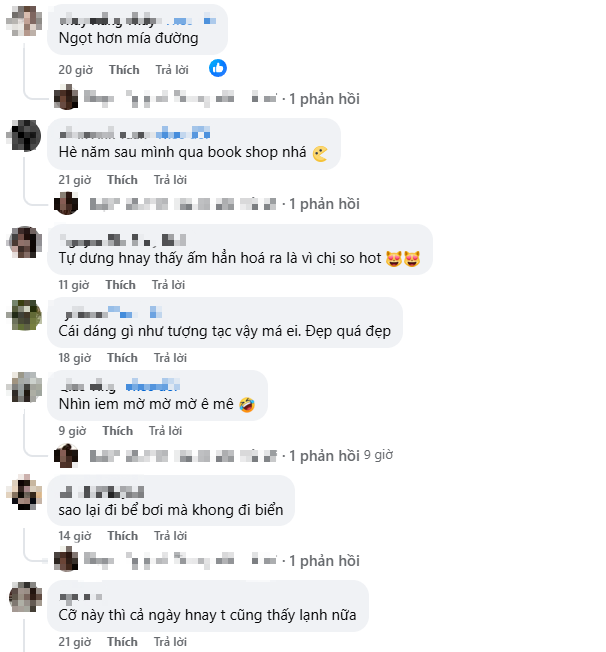Like 'Tự dưng hnay thấy ấm' comment
The image size is (606, 652).
pyautogui.click(x=123, y=286)
